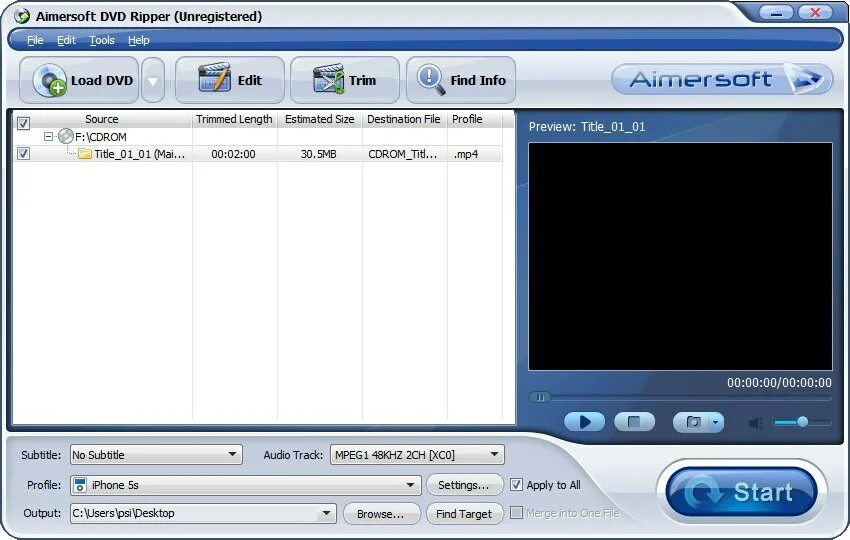
Task: Stop the preview playback
Action: 634,422
